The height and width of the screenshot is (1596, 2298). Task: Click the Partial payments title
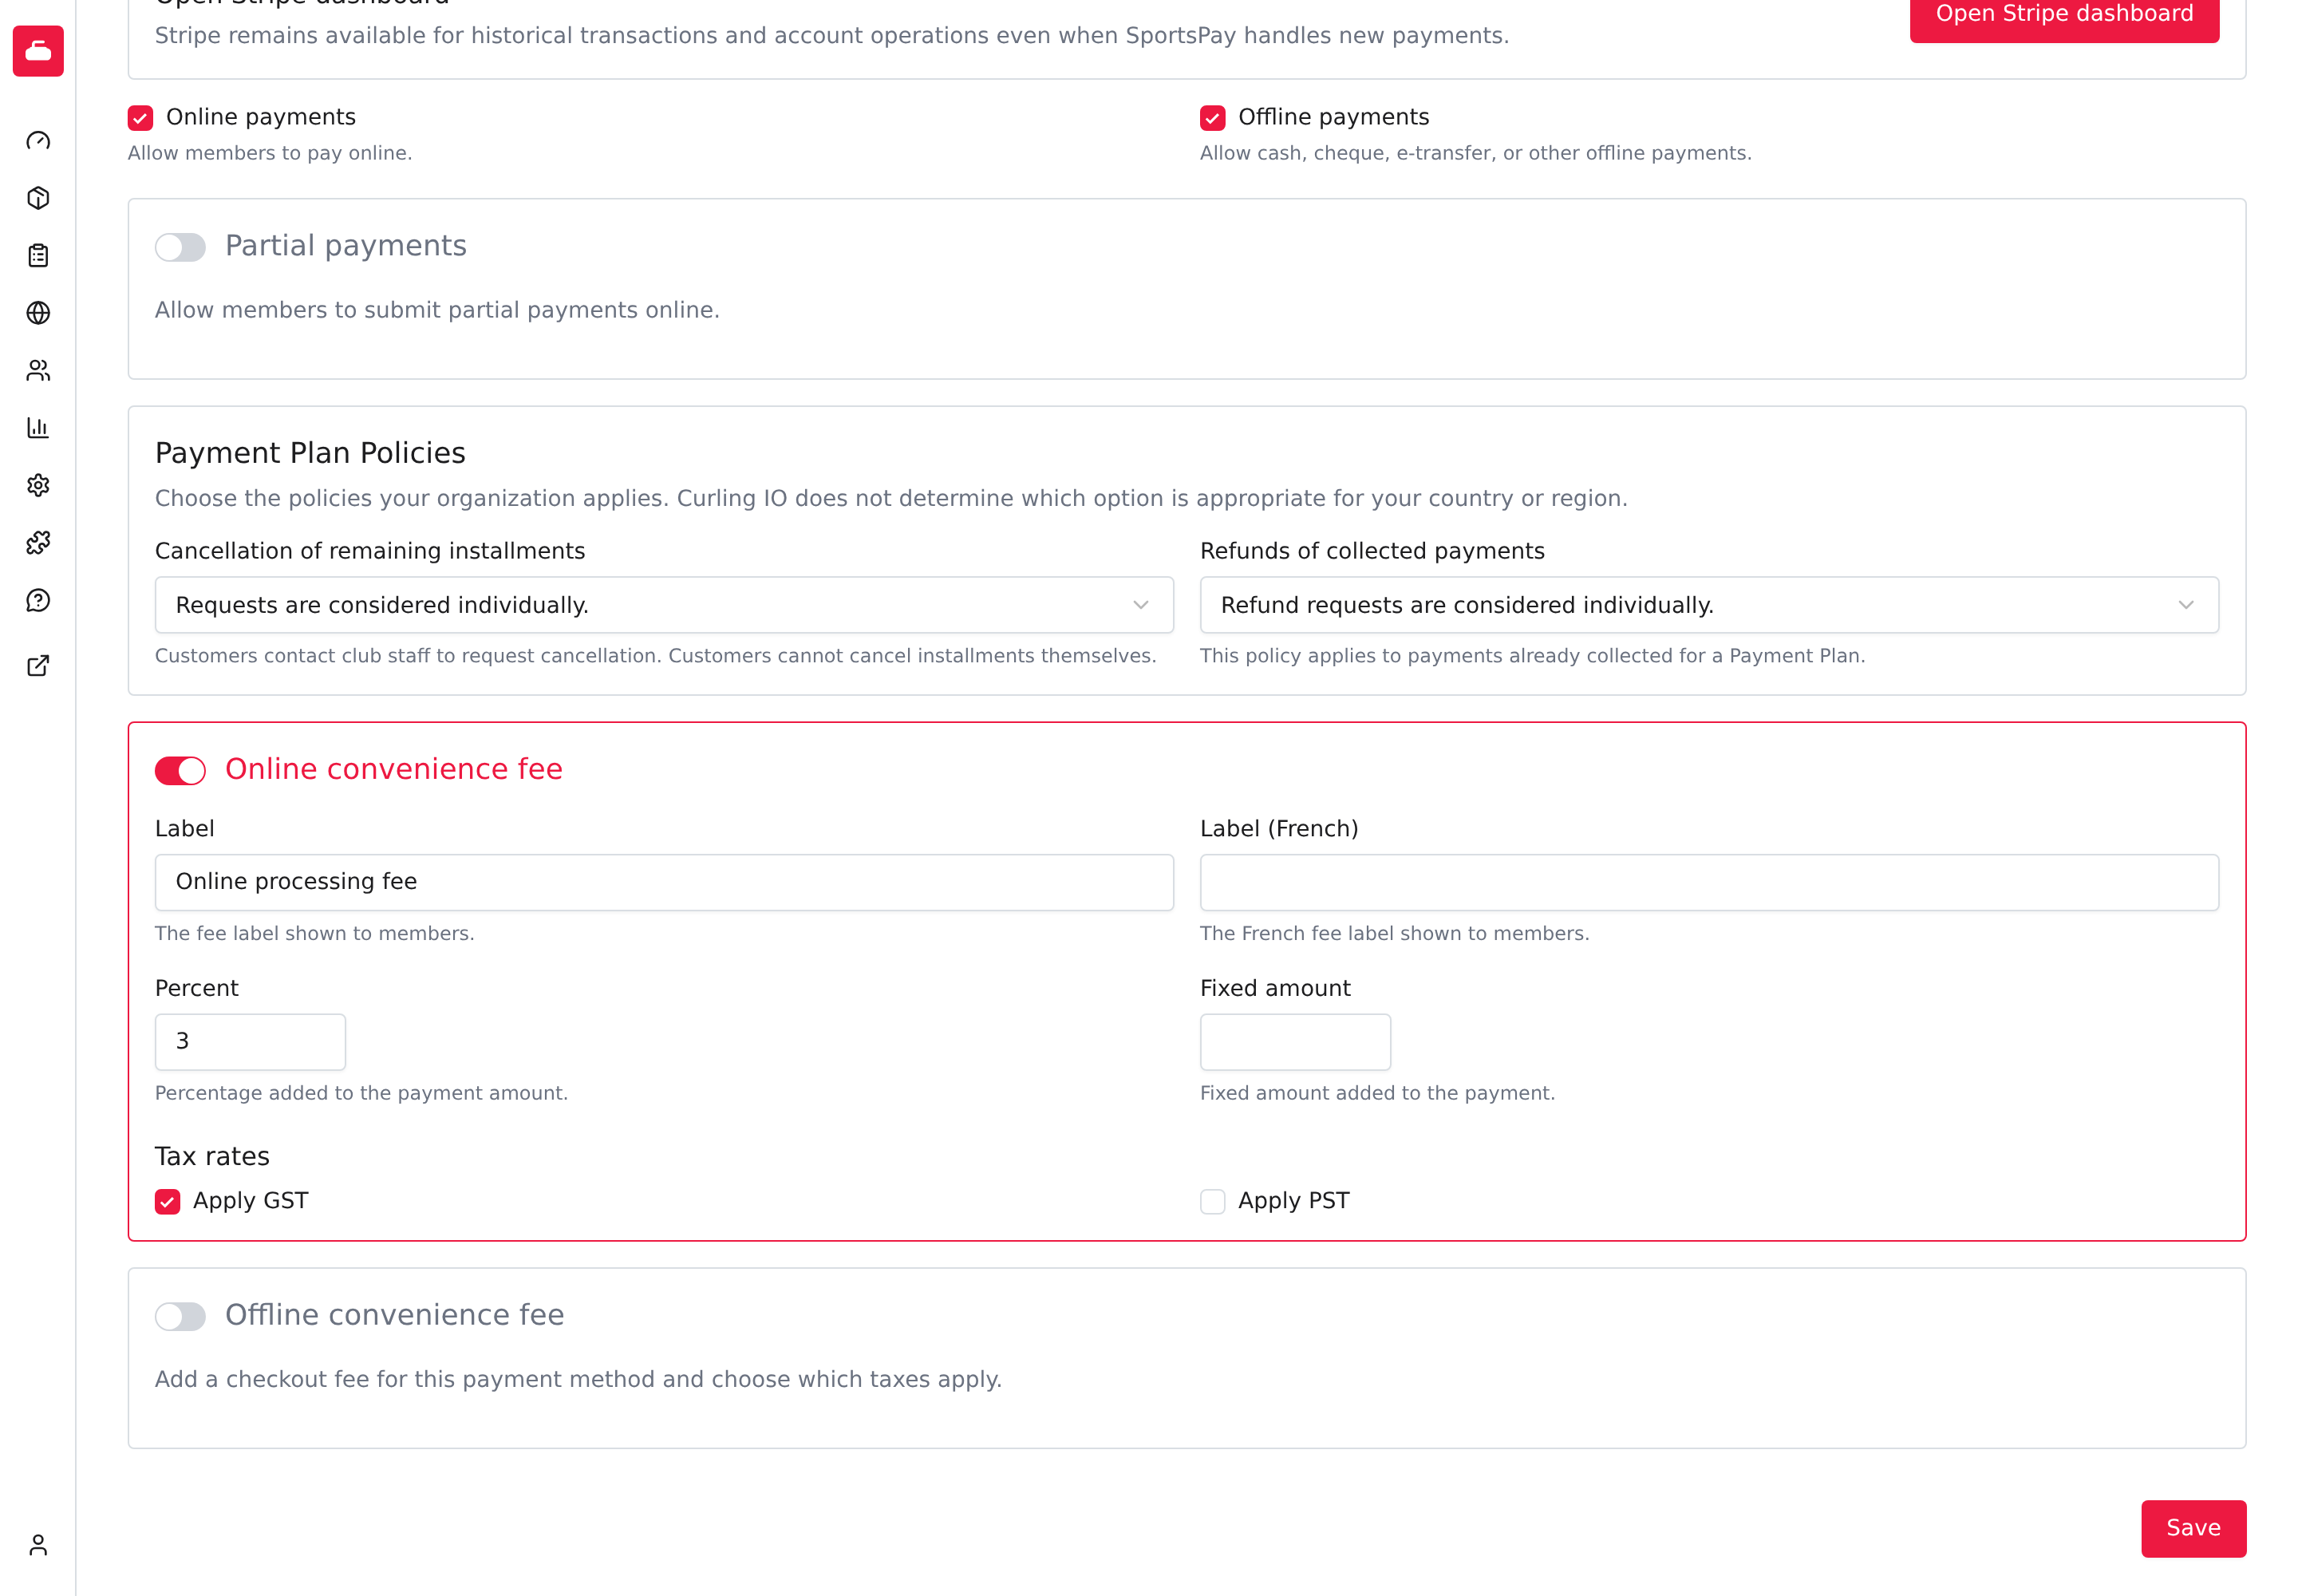[346, 246]
